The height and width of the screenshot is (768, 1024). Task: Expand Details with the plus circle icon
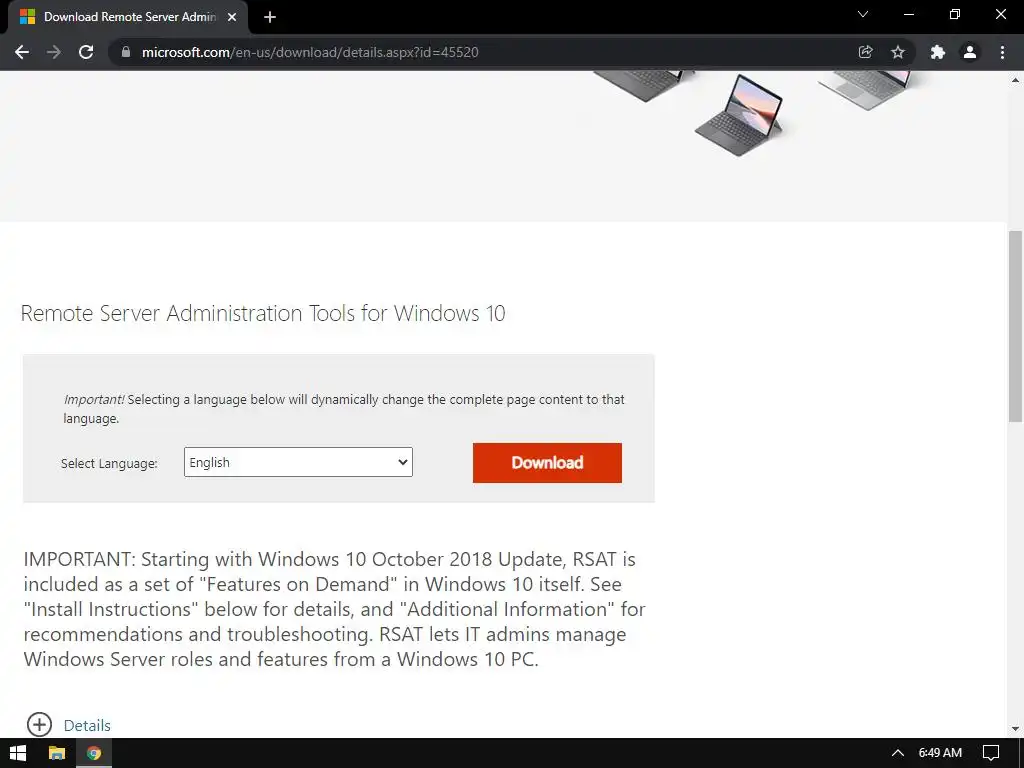[39, 724]
